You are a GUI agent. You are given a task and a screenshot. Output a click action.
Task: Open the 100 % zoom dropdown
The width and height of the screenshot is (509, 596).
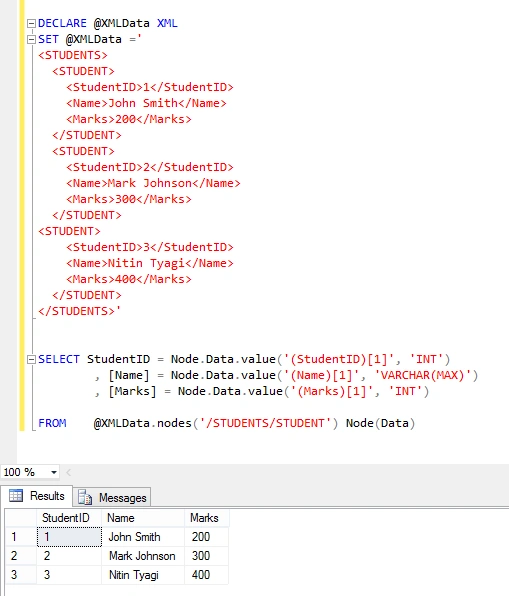click(54, 472)
